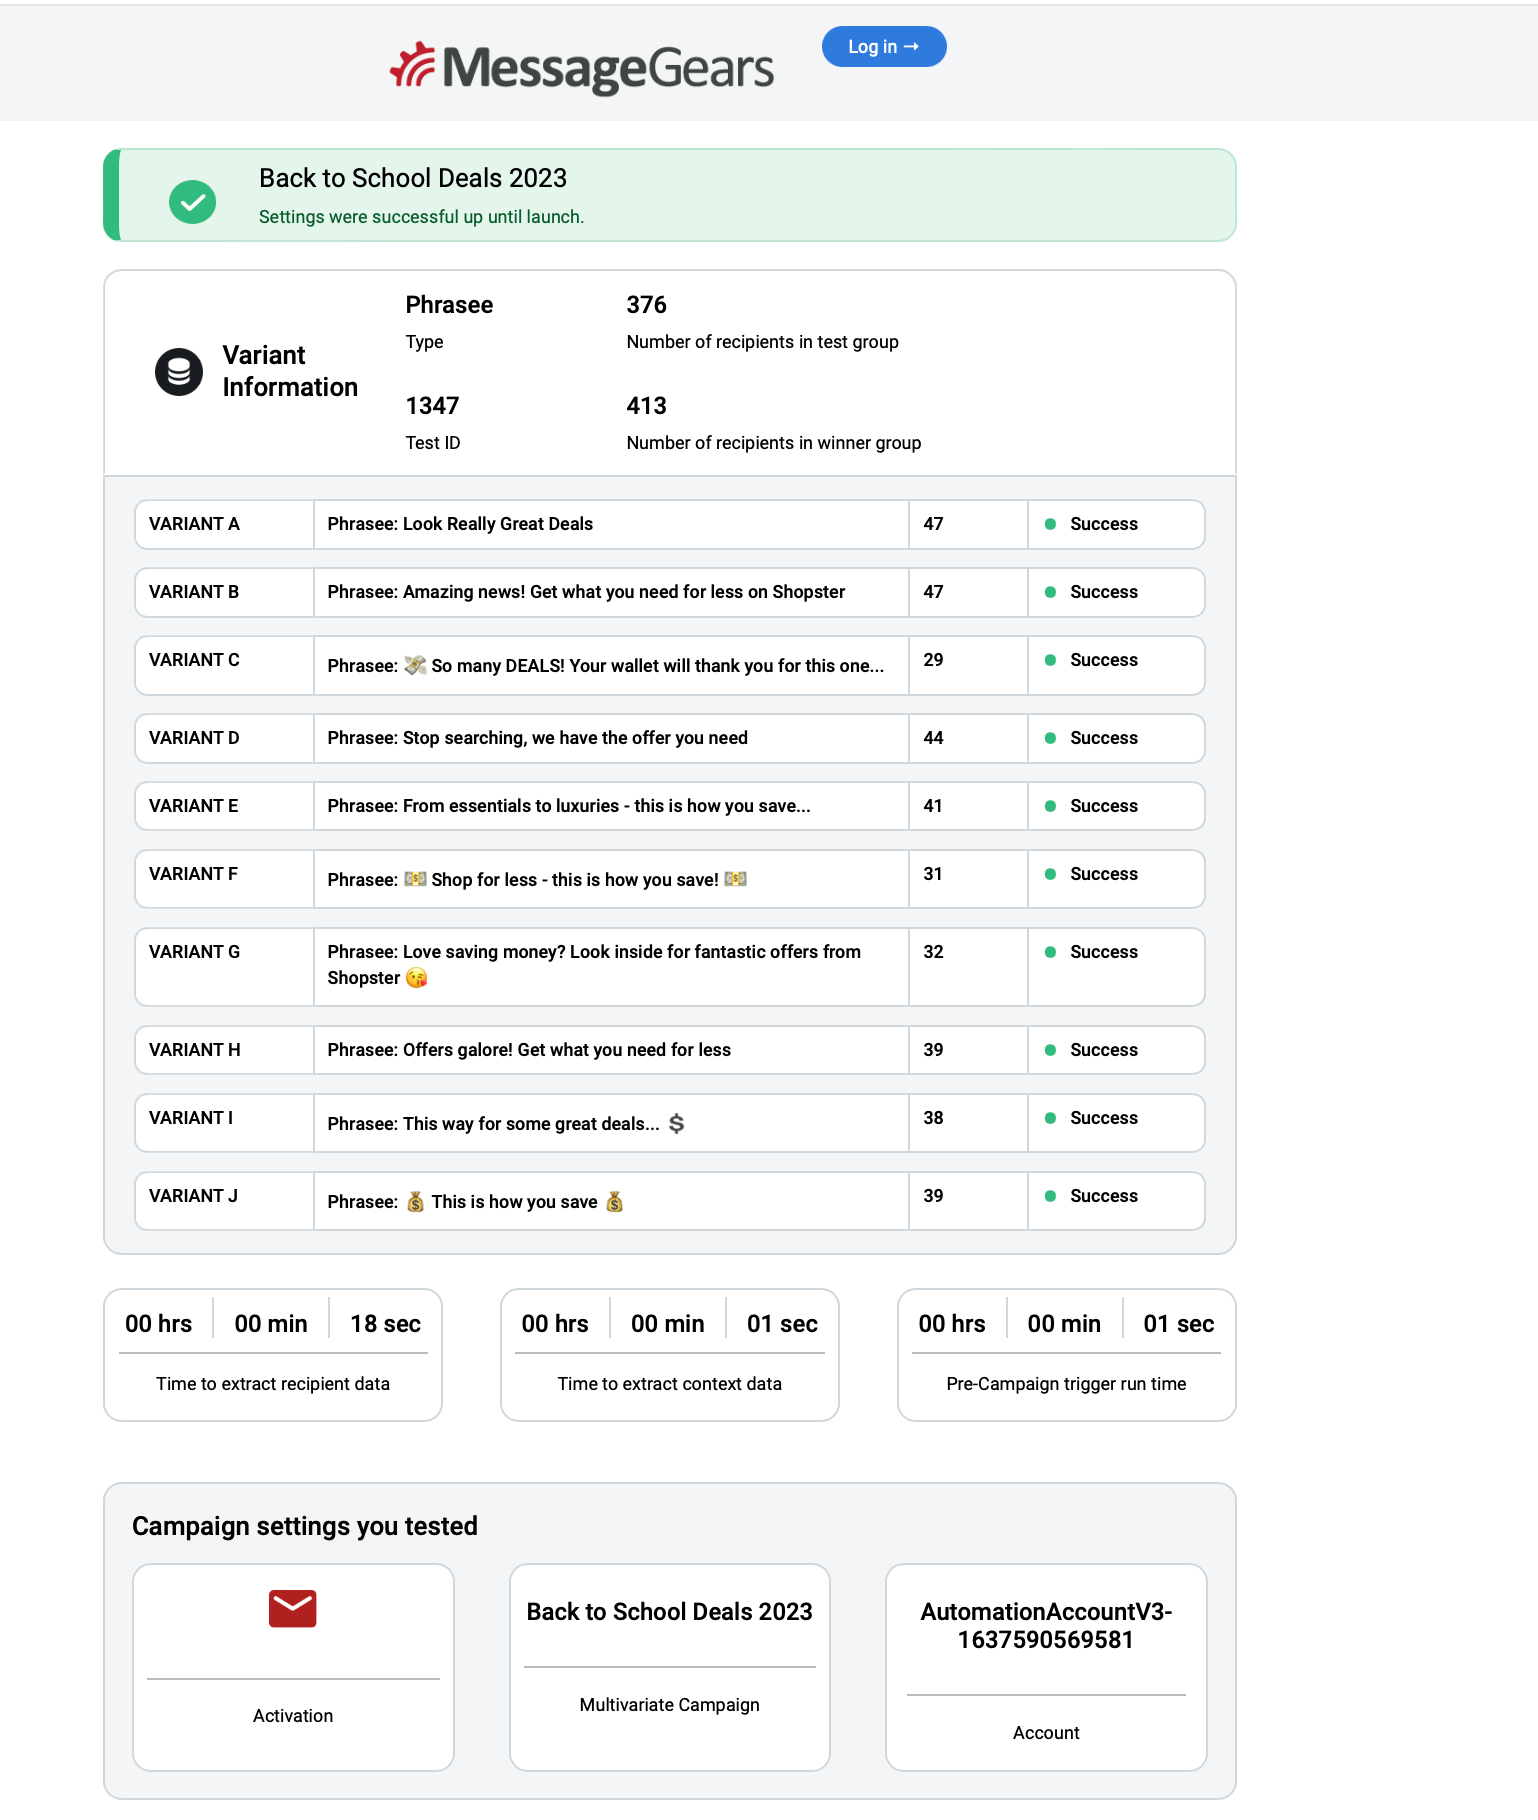This screenshot has height=1820, width=1538.
Task: Click recipient count 31 for Variant F
Action: pos(933,874)
